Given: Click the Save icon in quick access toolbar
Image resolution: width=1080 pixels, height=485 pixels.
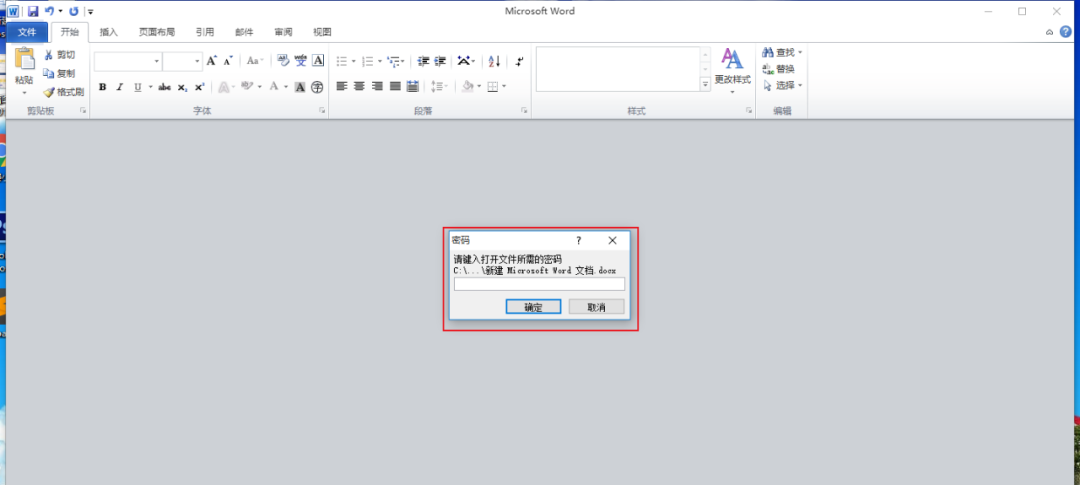Looking at the screenshot, I should [32, 11].
